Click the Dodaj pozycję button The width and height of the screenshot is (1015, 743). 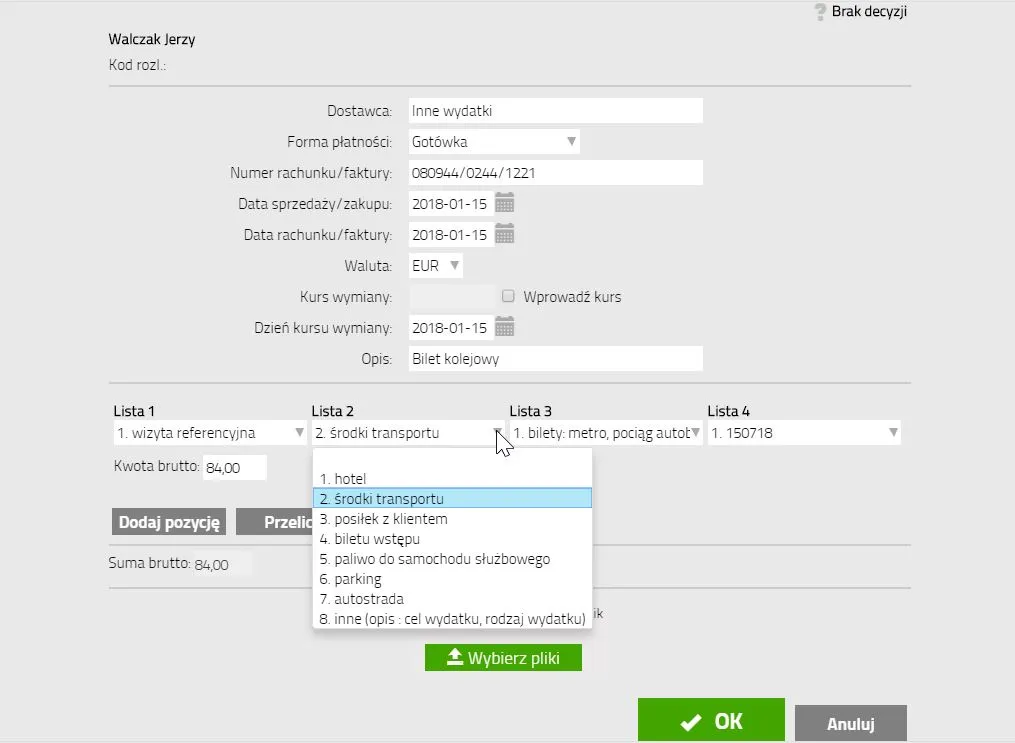169,522
